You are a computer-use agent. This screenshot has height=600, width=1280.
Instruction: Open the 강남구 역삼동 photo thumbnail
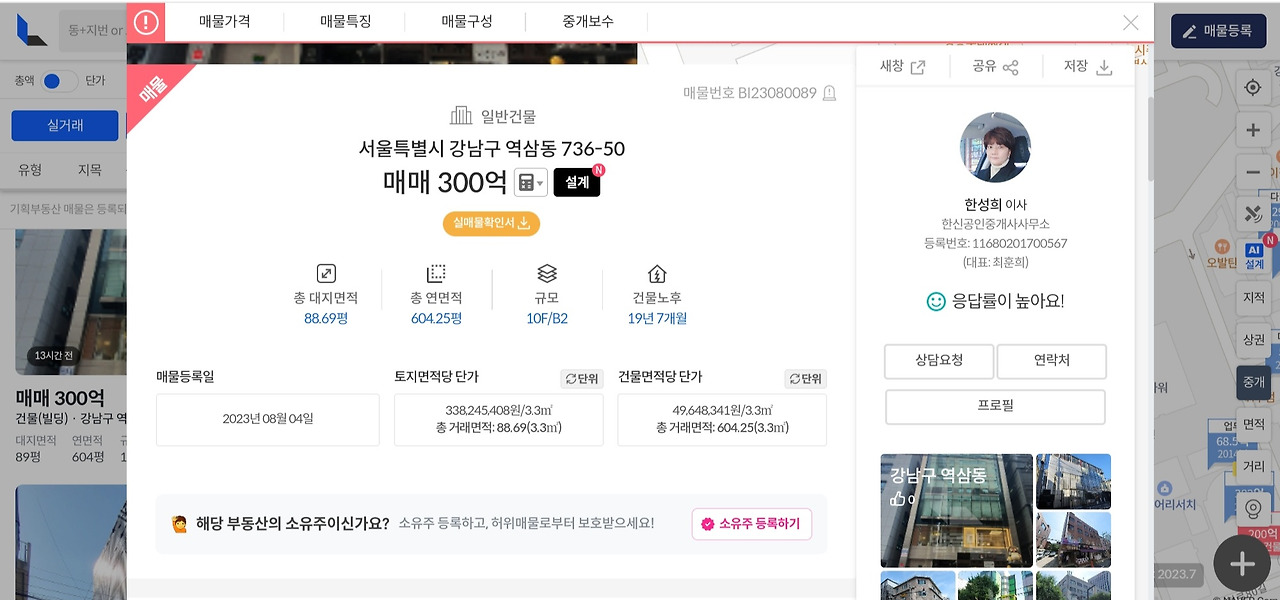pos(956,510)
